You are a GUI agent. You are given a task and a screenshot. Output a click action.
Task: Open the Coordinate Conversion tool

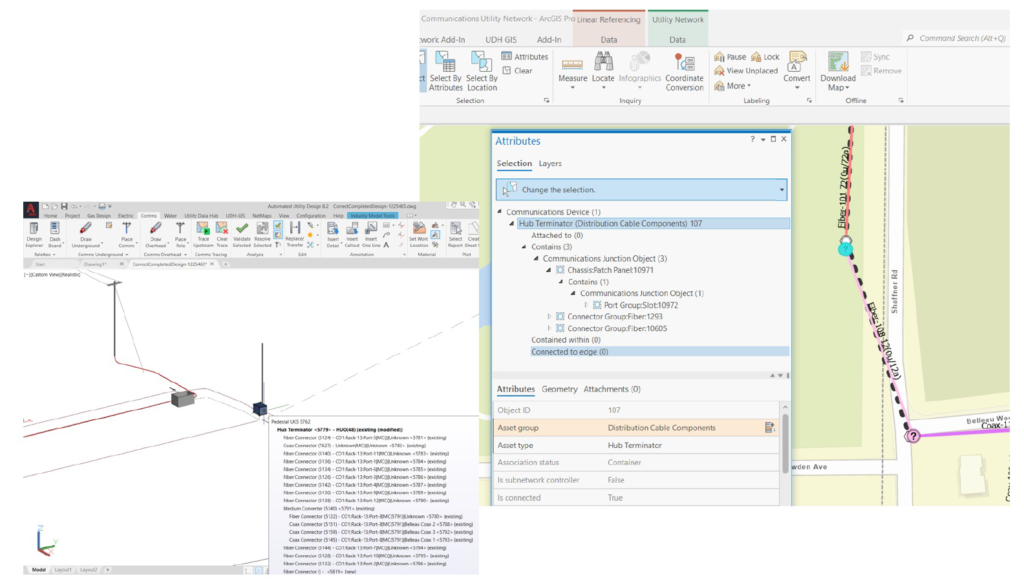tap(684, 71)
